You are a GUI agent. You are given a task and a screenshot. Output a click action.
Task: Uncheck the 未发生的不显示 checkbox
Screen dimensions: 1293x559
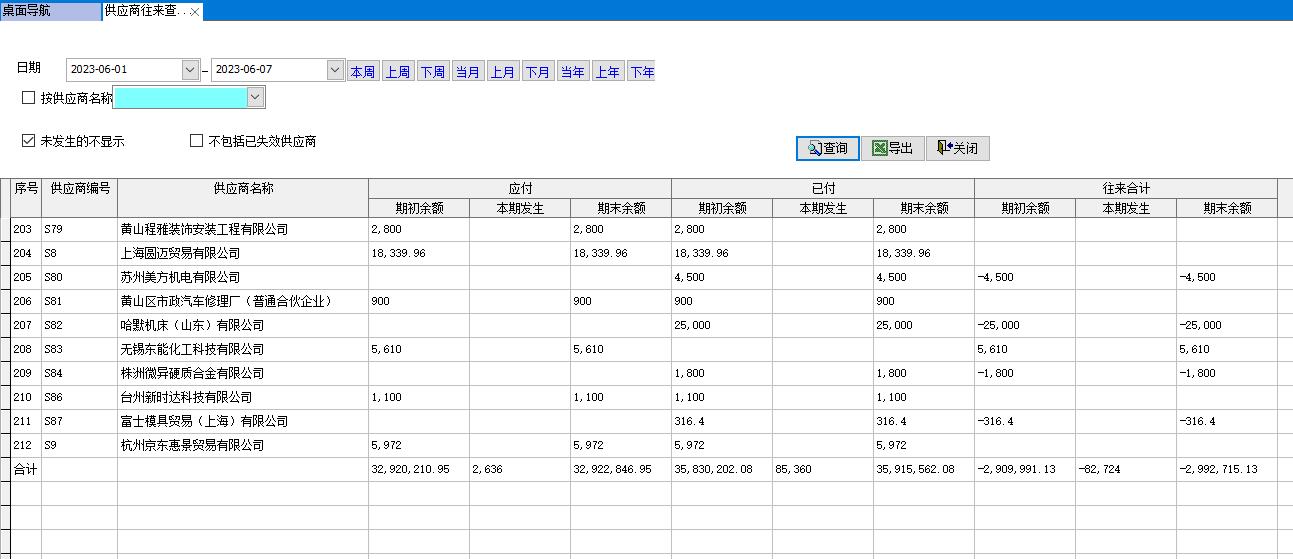pos(29,141)
